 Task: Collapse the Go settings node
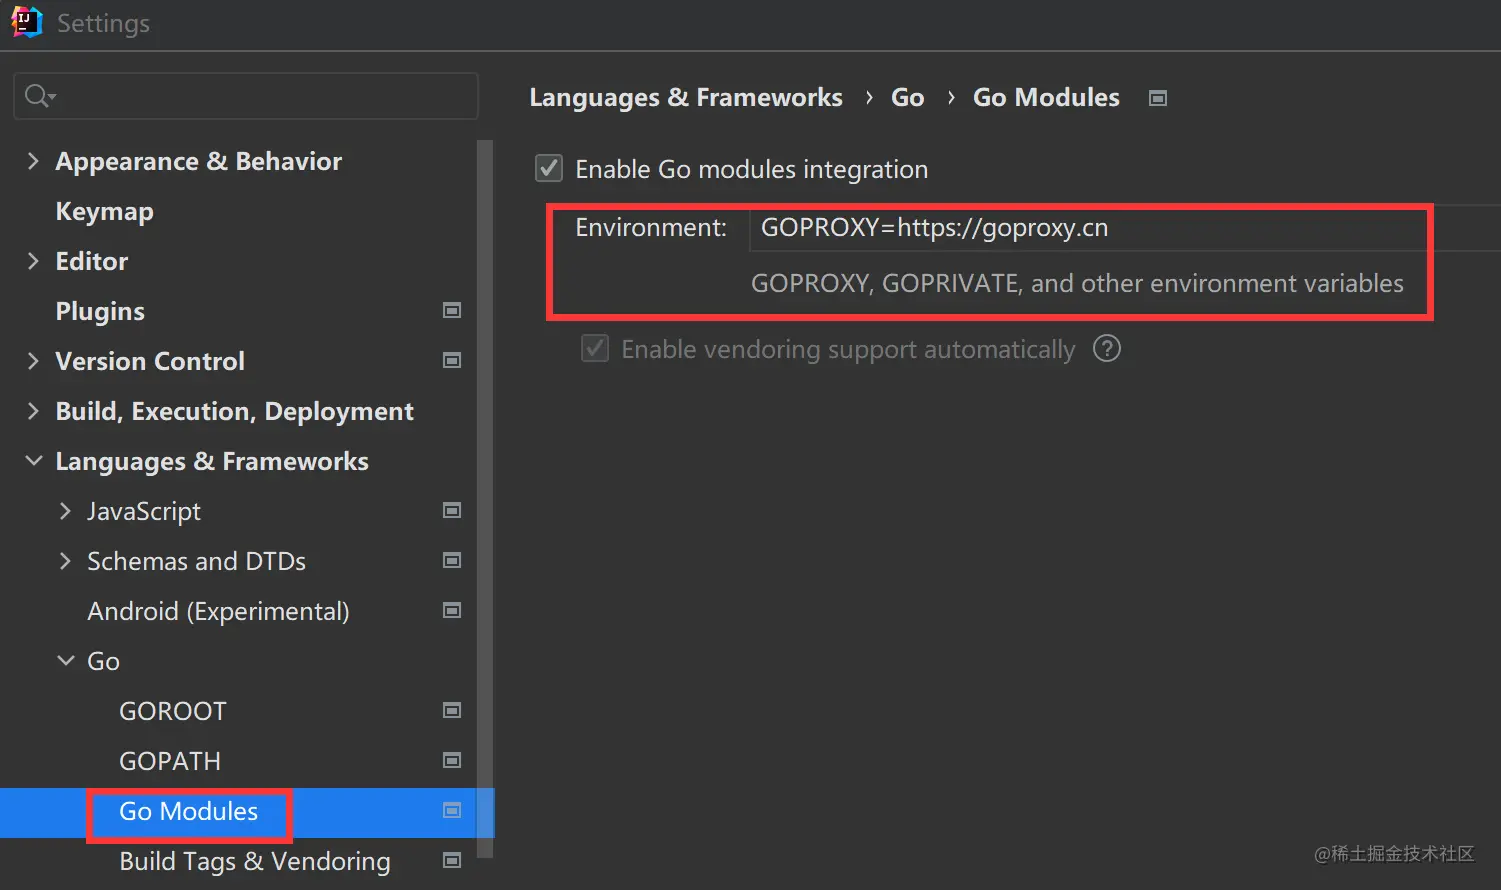(65, 661)
